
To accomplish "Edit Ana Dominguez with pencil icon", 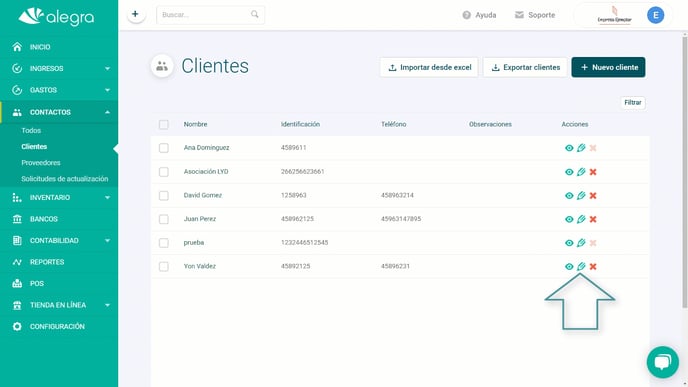I will pos(581,148).
